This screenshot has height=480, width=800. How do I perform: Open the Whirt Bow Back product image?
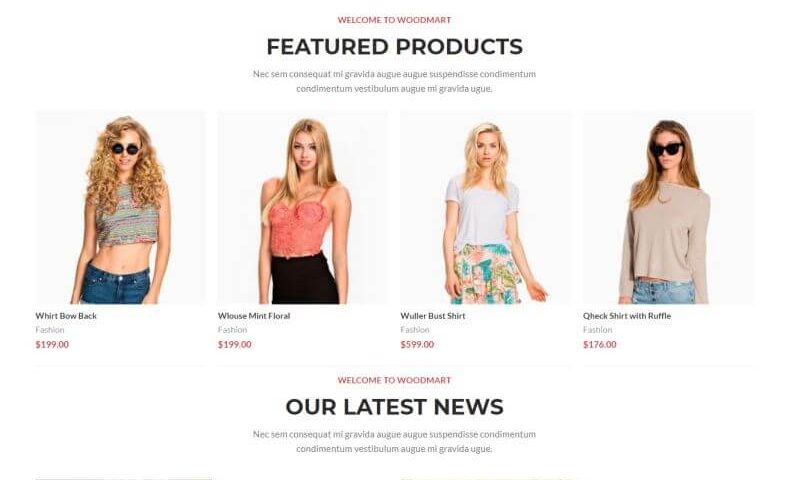point(120,208)
